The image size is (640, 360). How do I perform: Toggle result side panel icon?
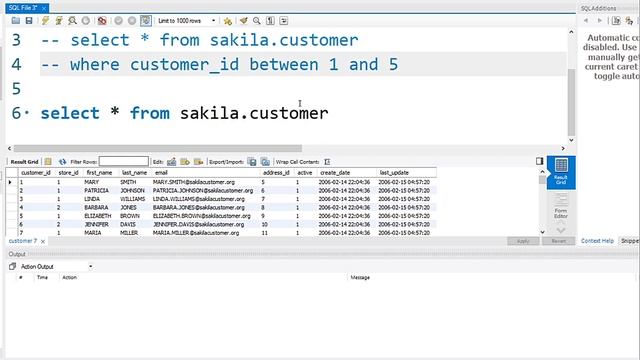click(540, 161)
